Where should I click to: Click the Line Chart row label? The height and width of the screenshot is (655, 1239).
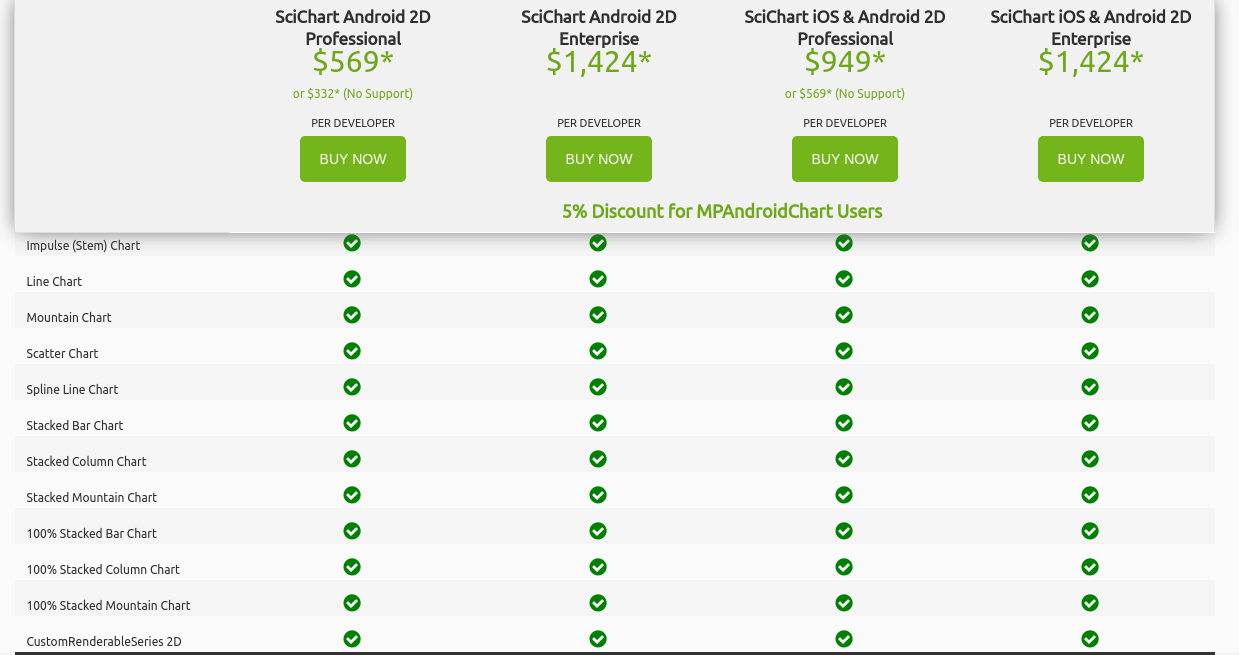coord(54,282)
